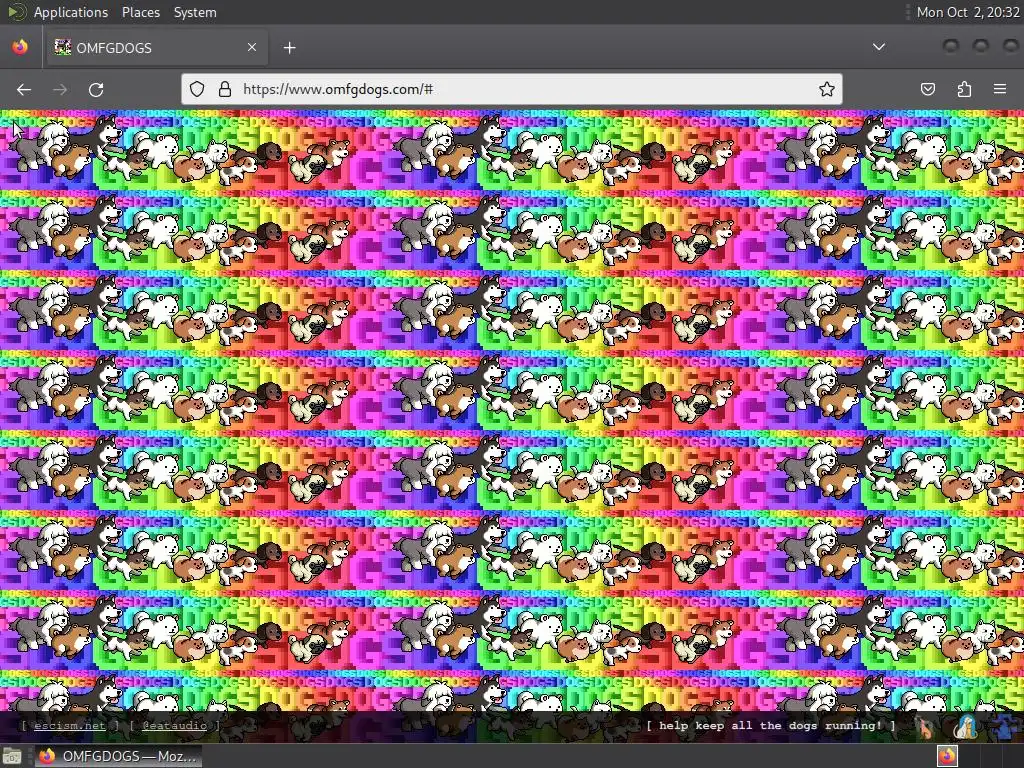
Task: Open the System menu
Action: coord(195,12)
